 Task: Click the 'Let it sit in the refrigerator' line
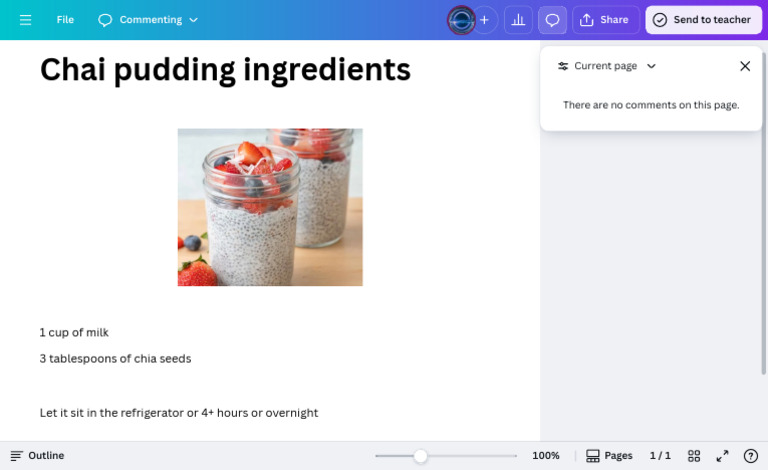tap(179, 413)
